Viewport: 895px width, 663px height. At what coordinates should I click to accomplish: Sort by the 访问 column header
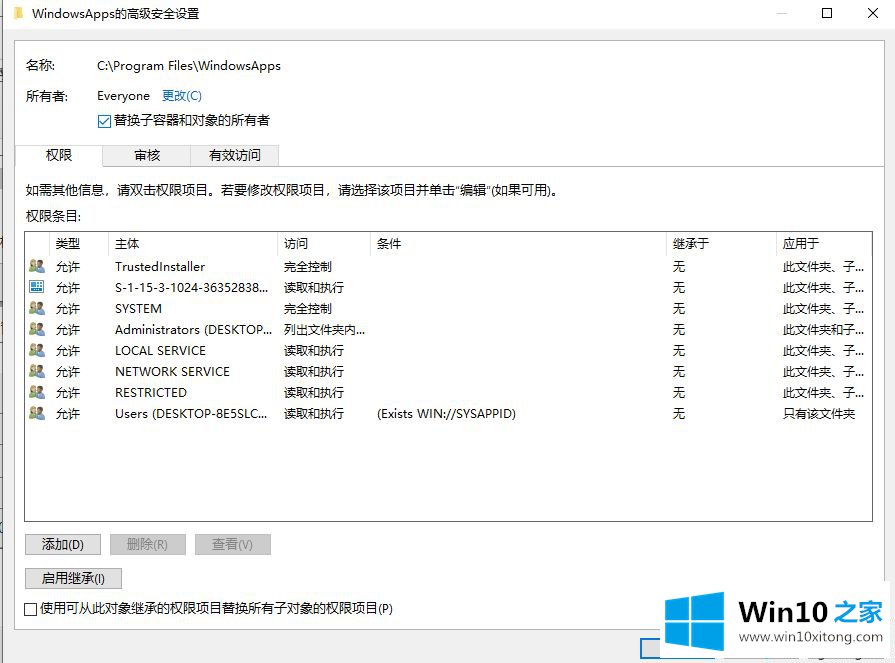click(324, 244)
